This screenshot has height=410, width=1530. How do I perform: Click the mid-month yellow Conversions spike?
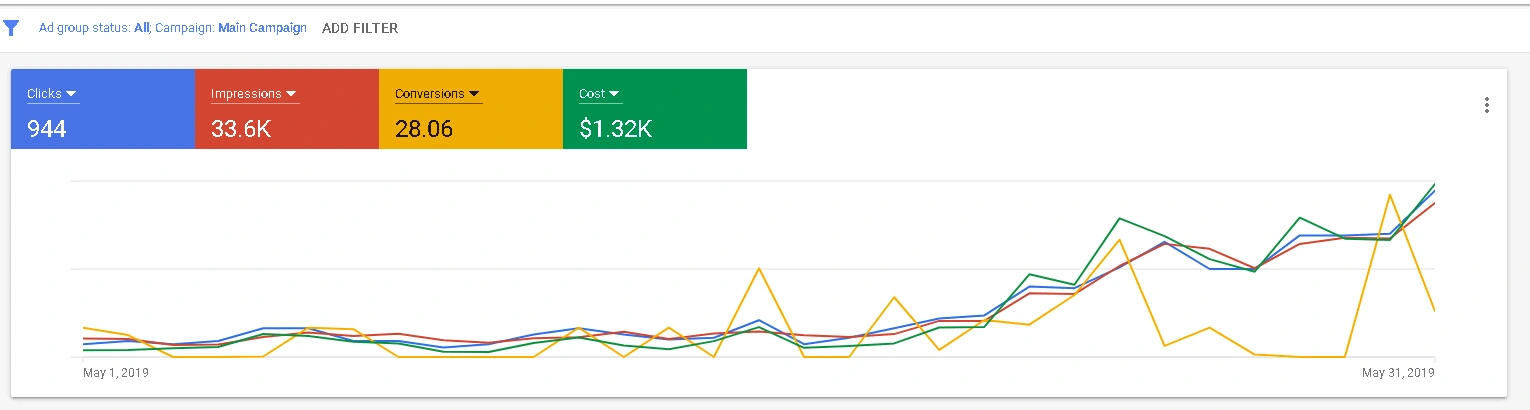click(x=759, y=268)
